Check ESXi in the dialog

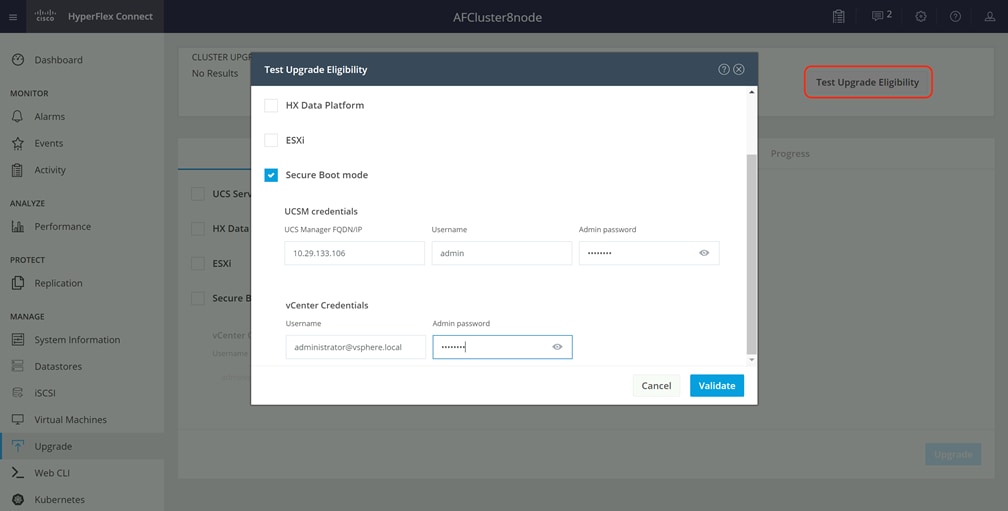coord(271,140)
